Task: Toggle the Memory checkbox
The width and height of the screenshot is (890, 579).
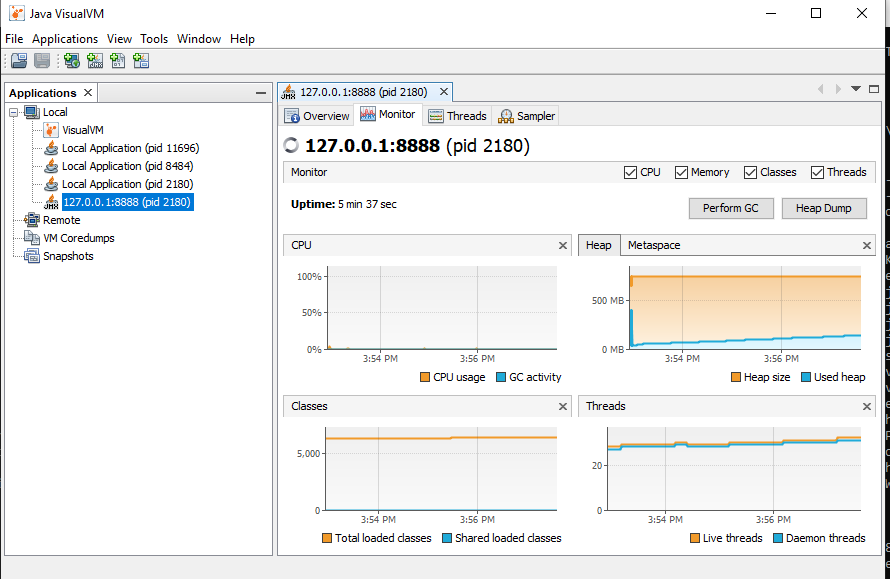Action: (681, 173)
